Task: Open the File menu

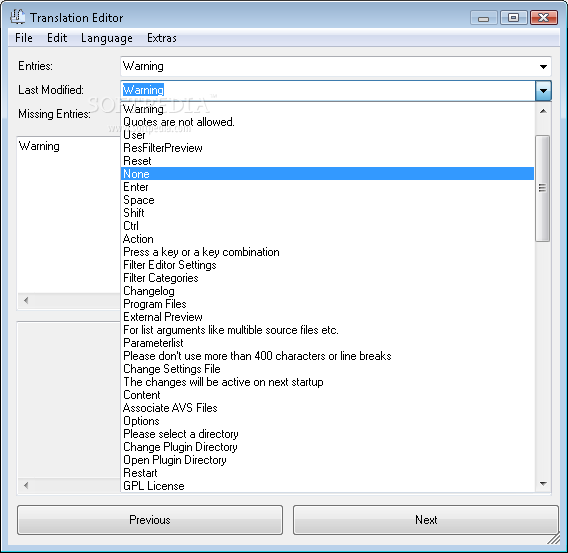Action: pyautogui.click(x=24, y=38)
